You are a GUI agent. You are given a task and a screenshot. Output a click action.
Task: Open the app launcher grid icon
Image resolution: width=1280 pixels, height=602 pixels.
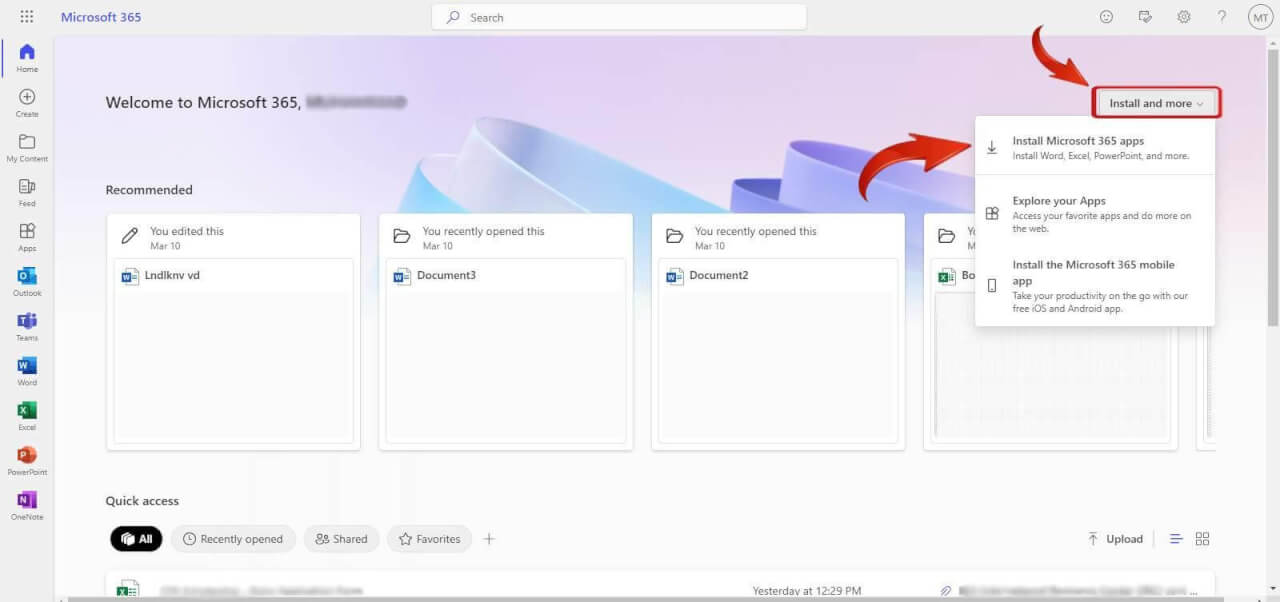click(27, 17)
